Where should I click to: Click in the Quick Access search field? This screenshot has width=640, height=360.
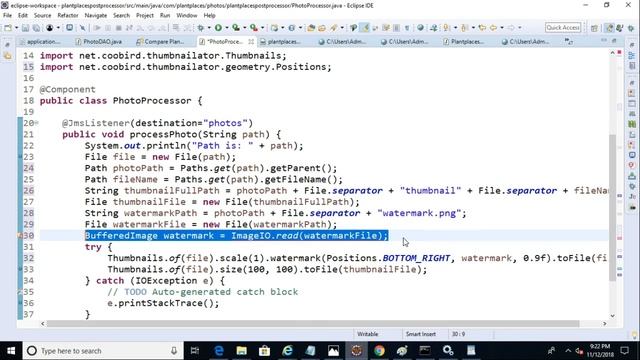[563, 27]
